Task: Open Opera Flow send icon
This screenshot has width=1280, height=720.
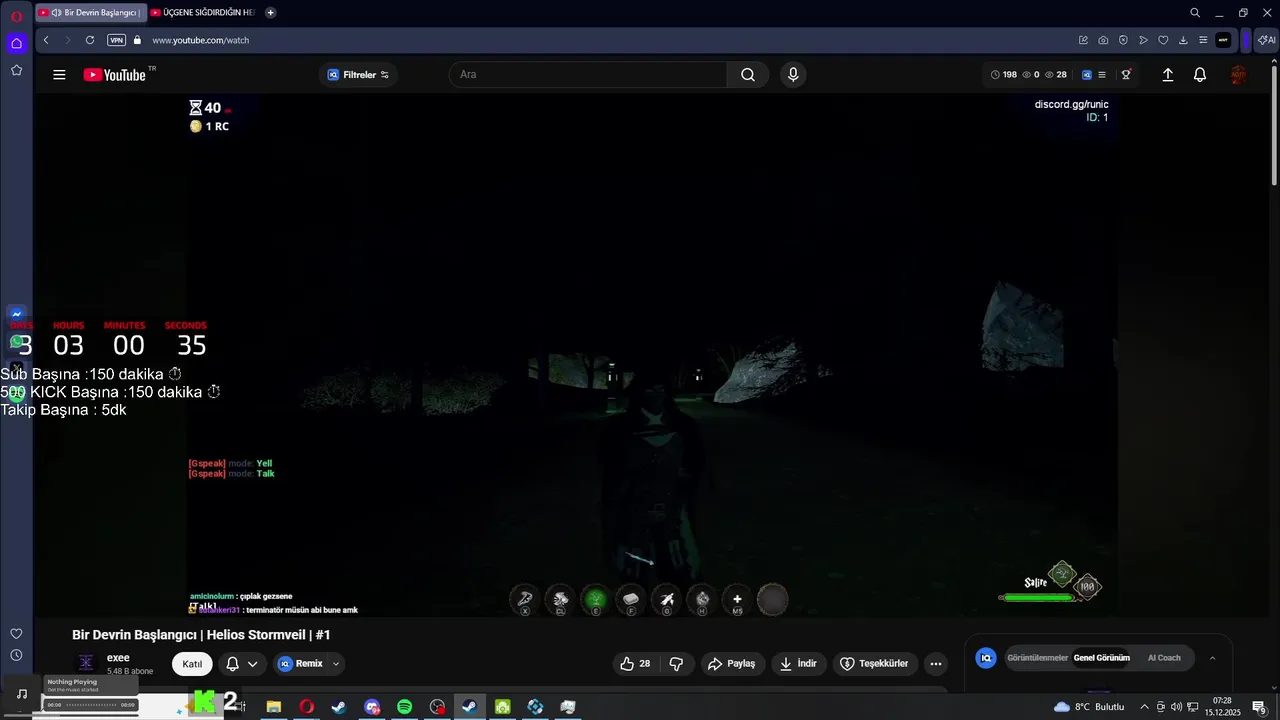Action: (1143, 40)
